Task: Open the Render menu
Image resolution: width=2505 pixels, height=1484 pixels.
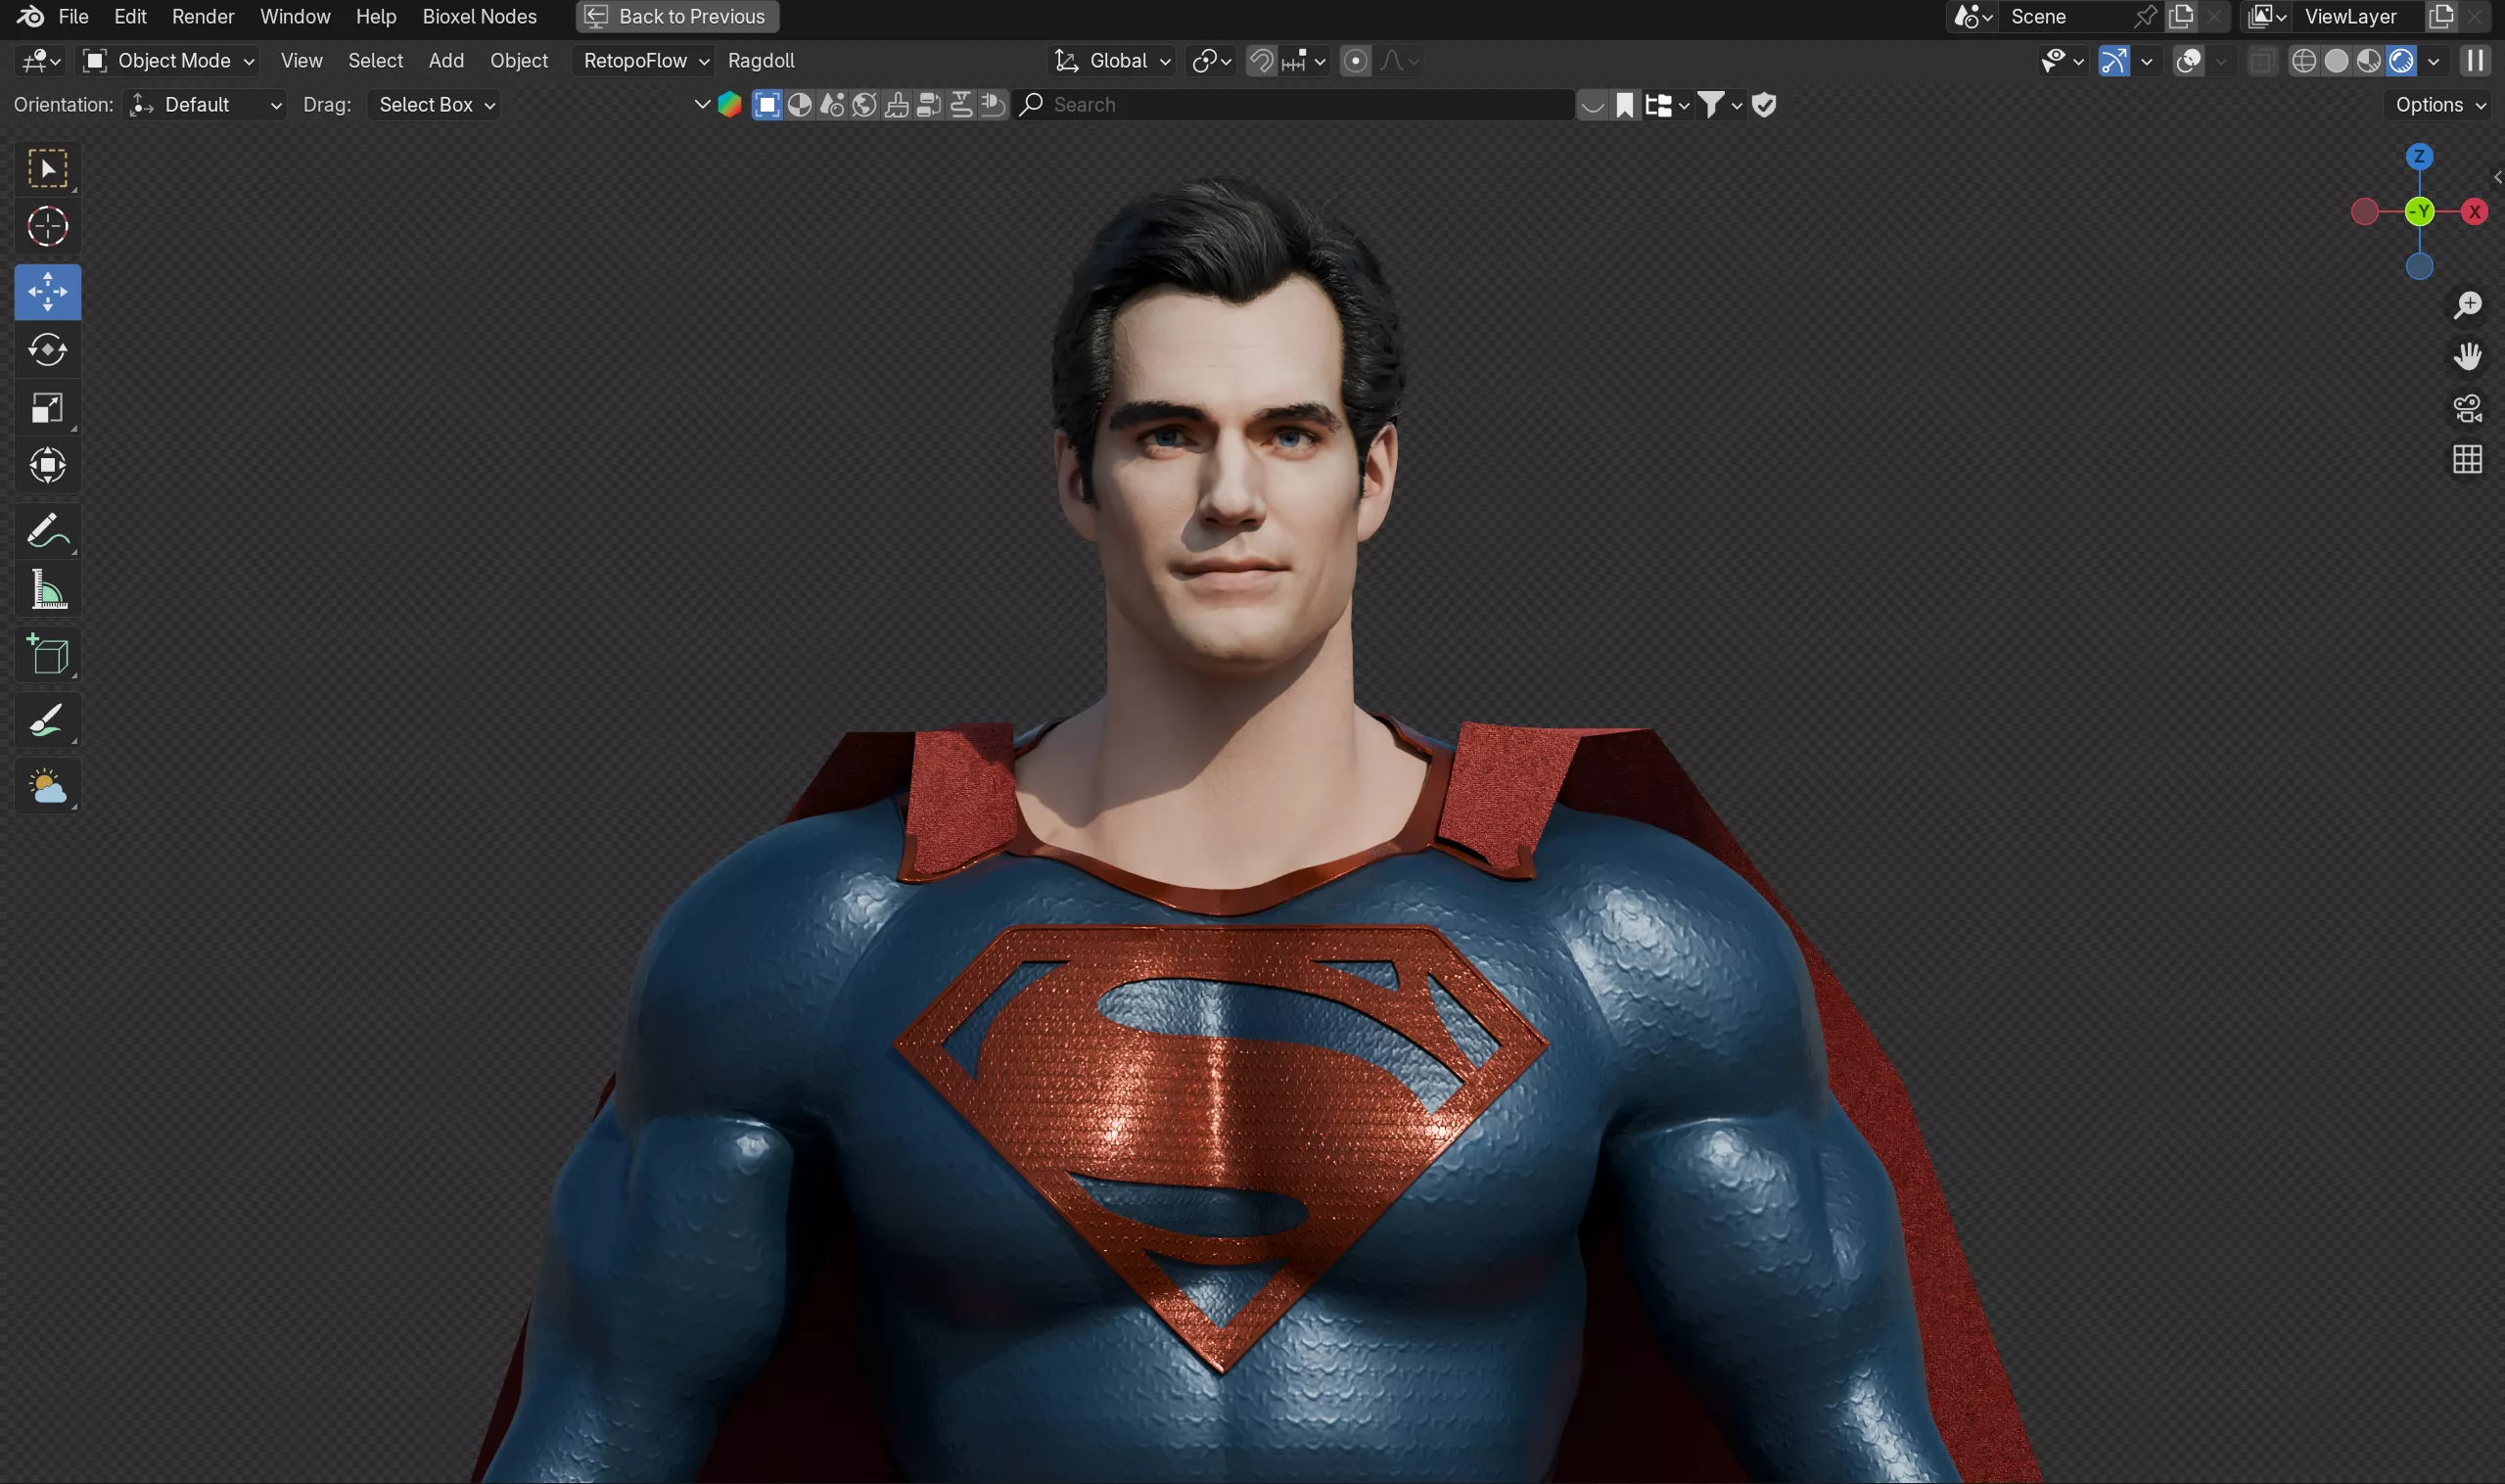Action: coord(203,16)
